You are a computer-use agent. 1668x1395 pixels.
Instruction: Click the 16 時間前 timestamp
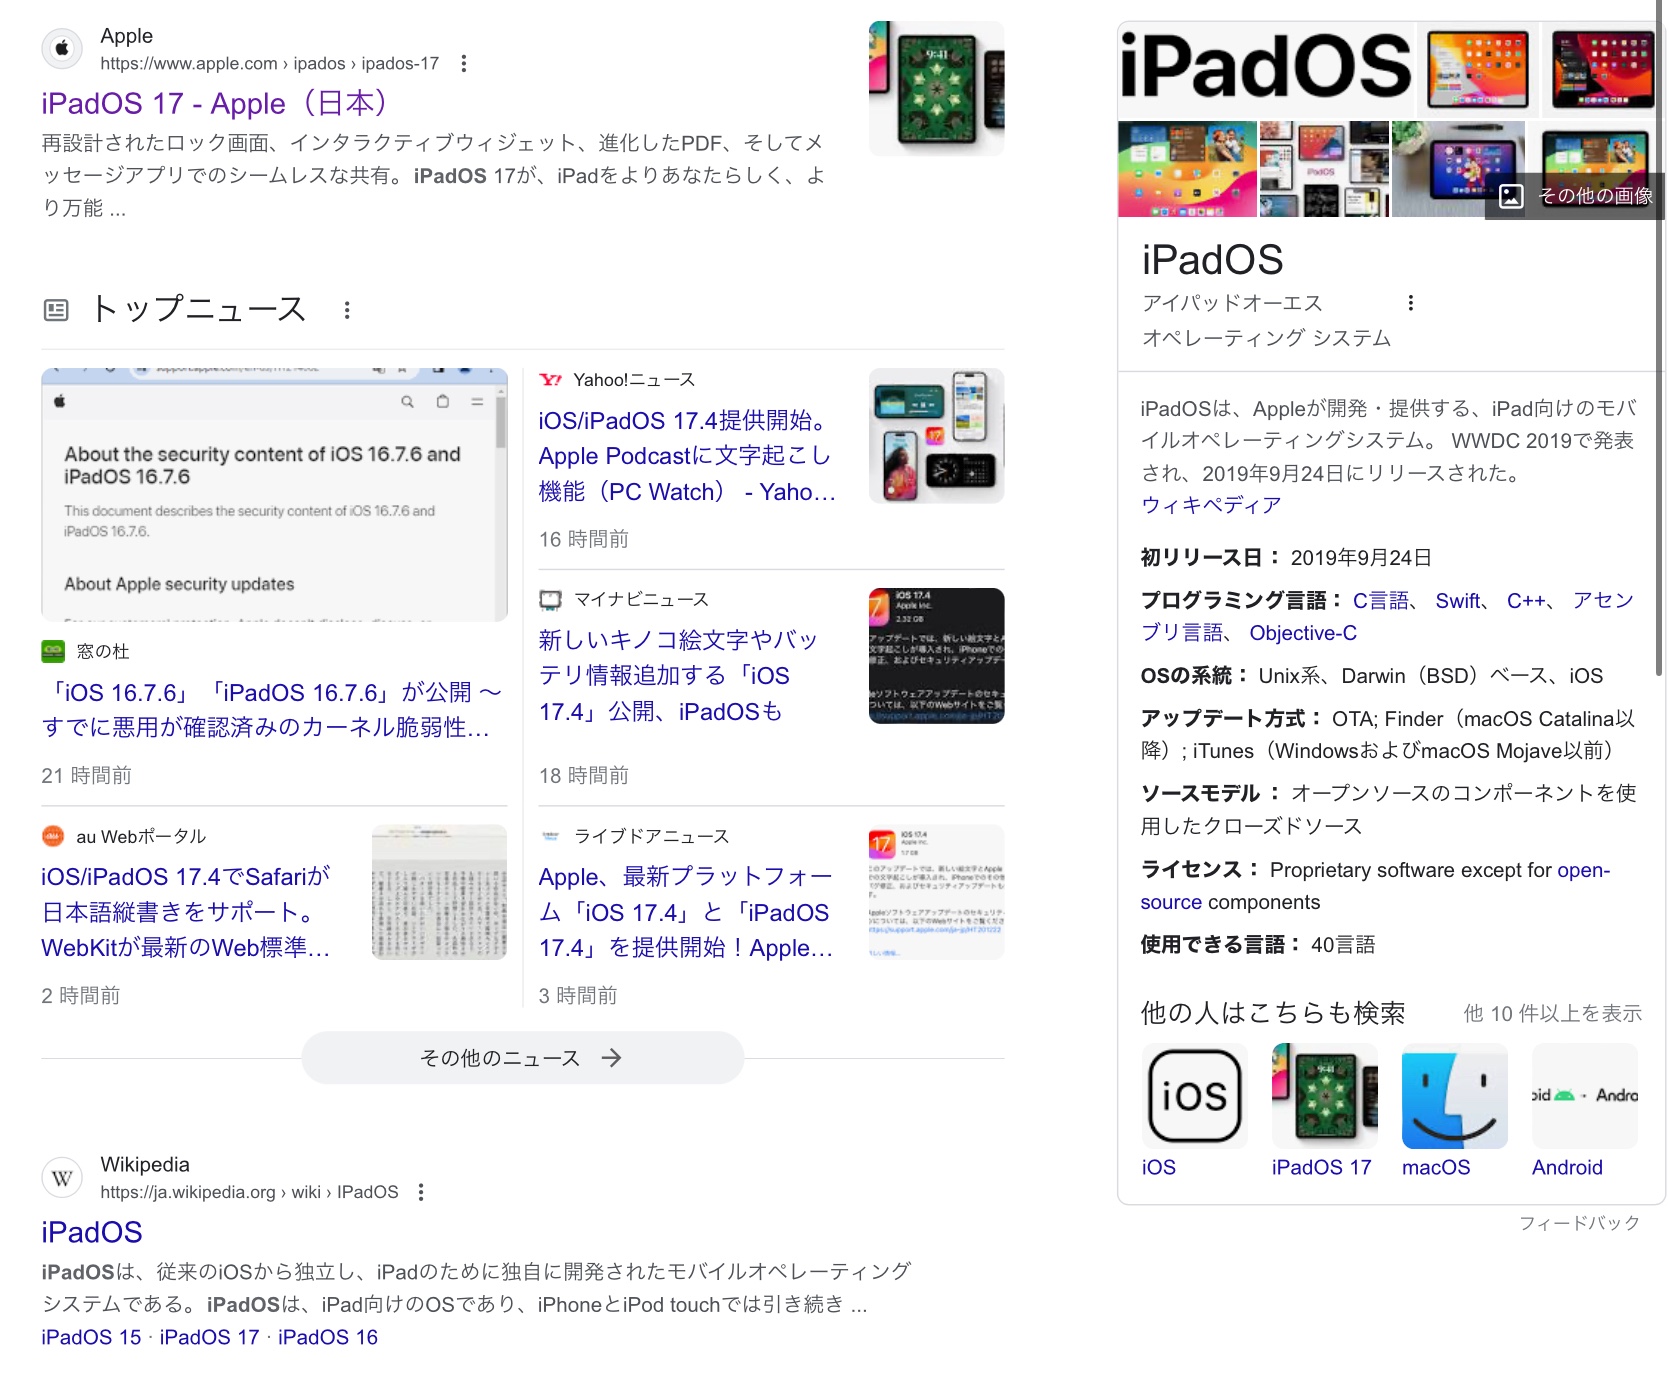click(584, 540)
